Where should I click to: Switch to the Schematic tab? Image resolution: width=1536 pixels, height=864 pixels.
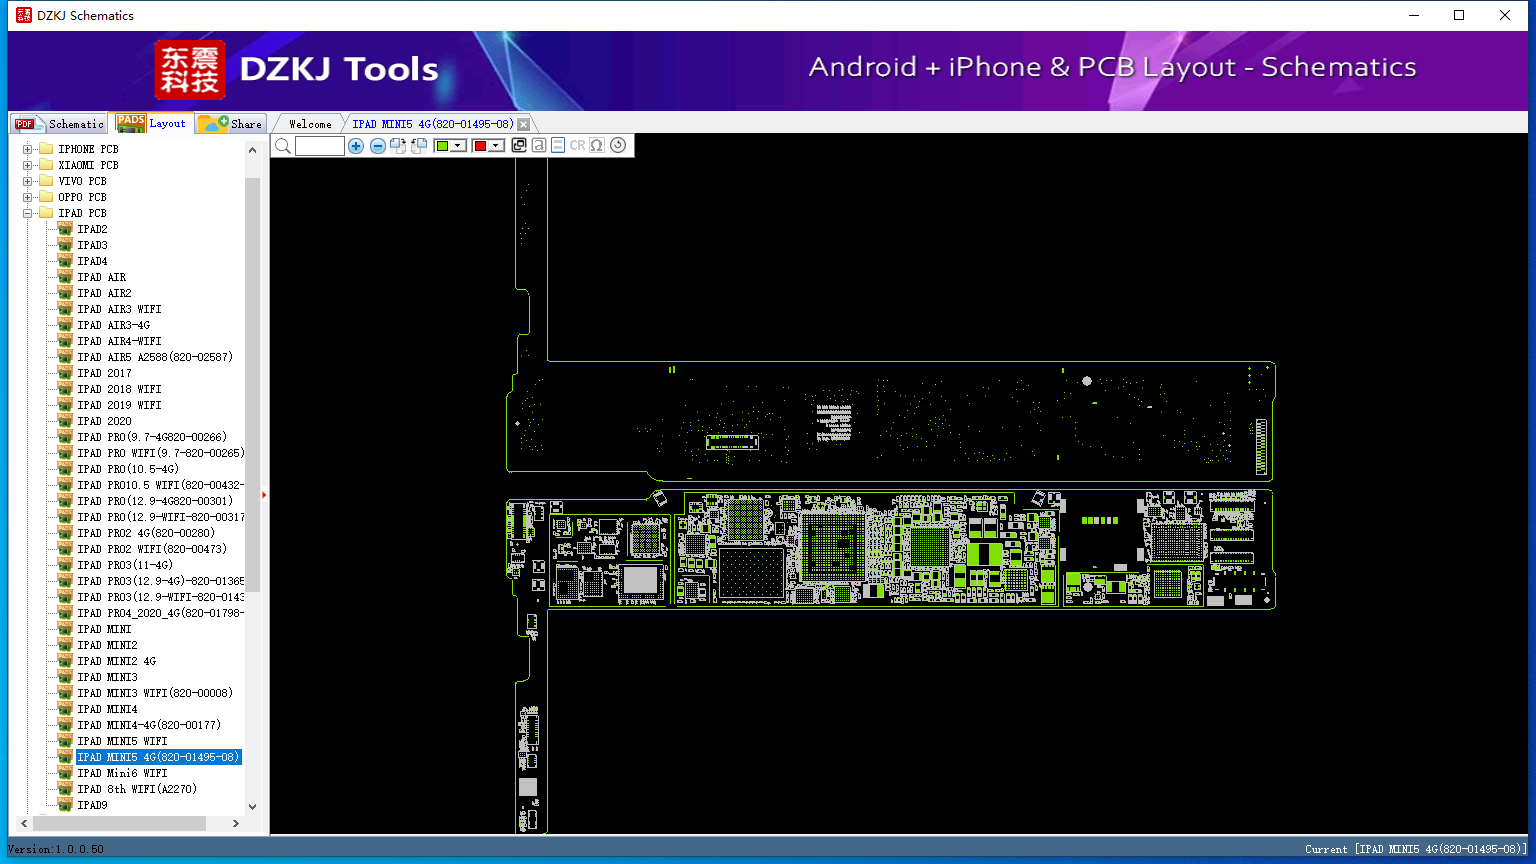coord(60,124)
